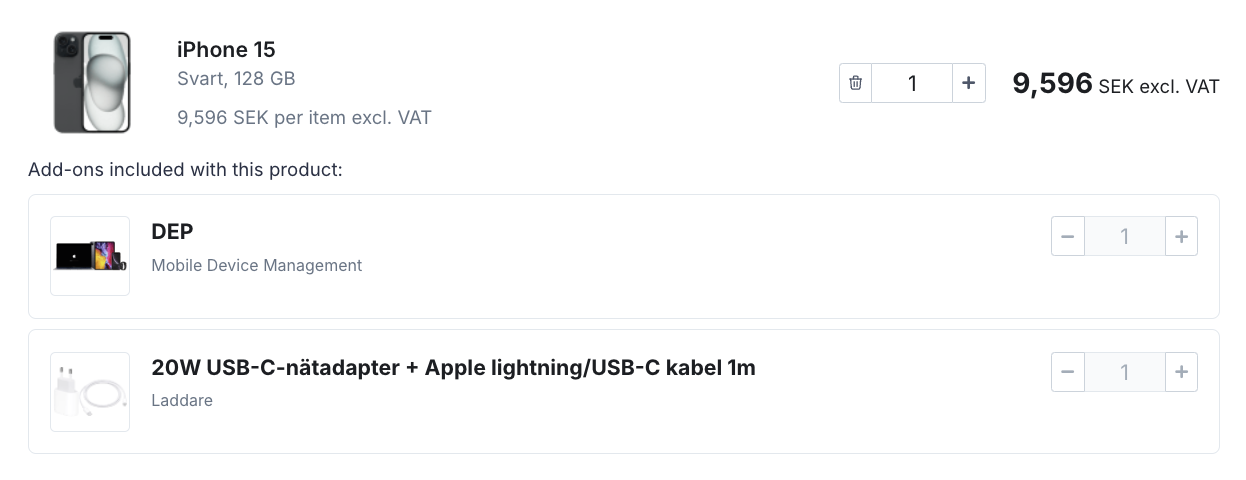
Task: Open the charger and cable thumbnail image
Action: point(90,392)
